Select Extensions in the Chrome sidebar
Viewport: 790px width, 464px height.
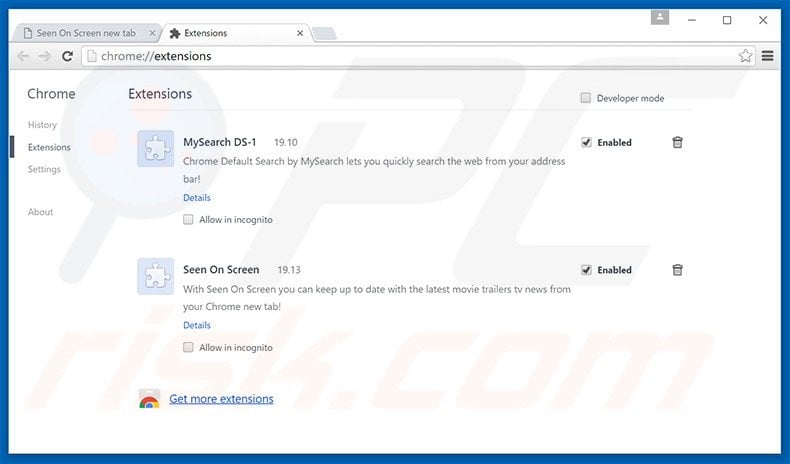pyautogui.click(x=49, y=147)
